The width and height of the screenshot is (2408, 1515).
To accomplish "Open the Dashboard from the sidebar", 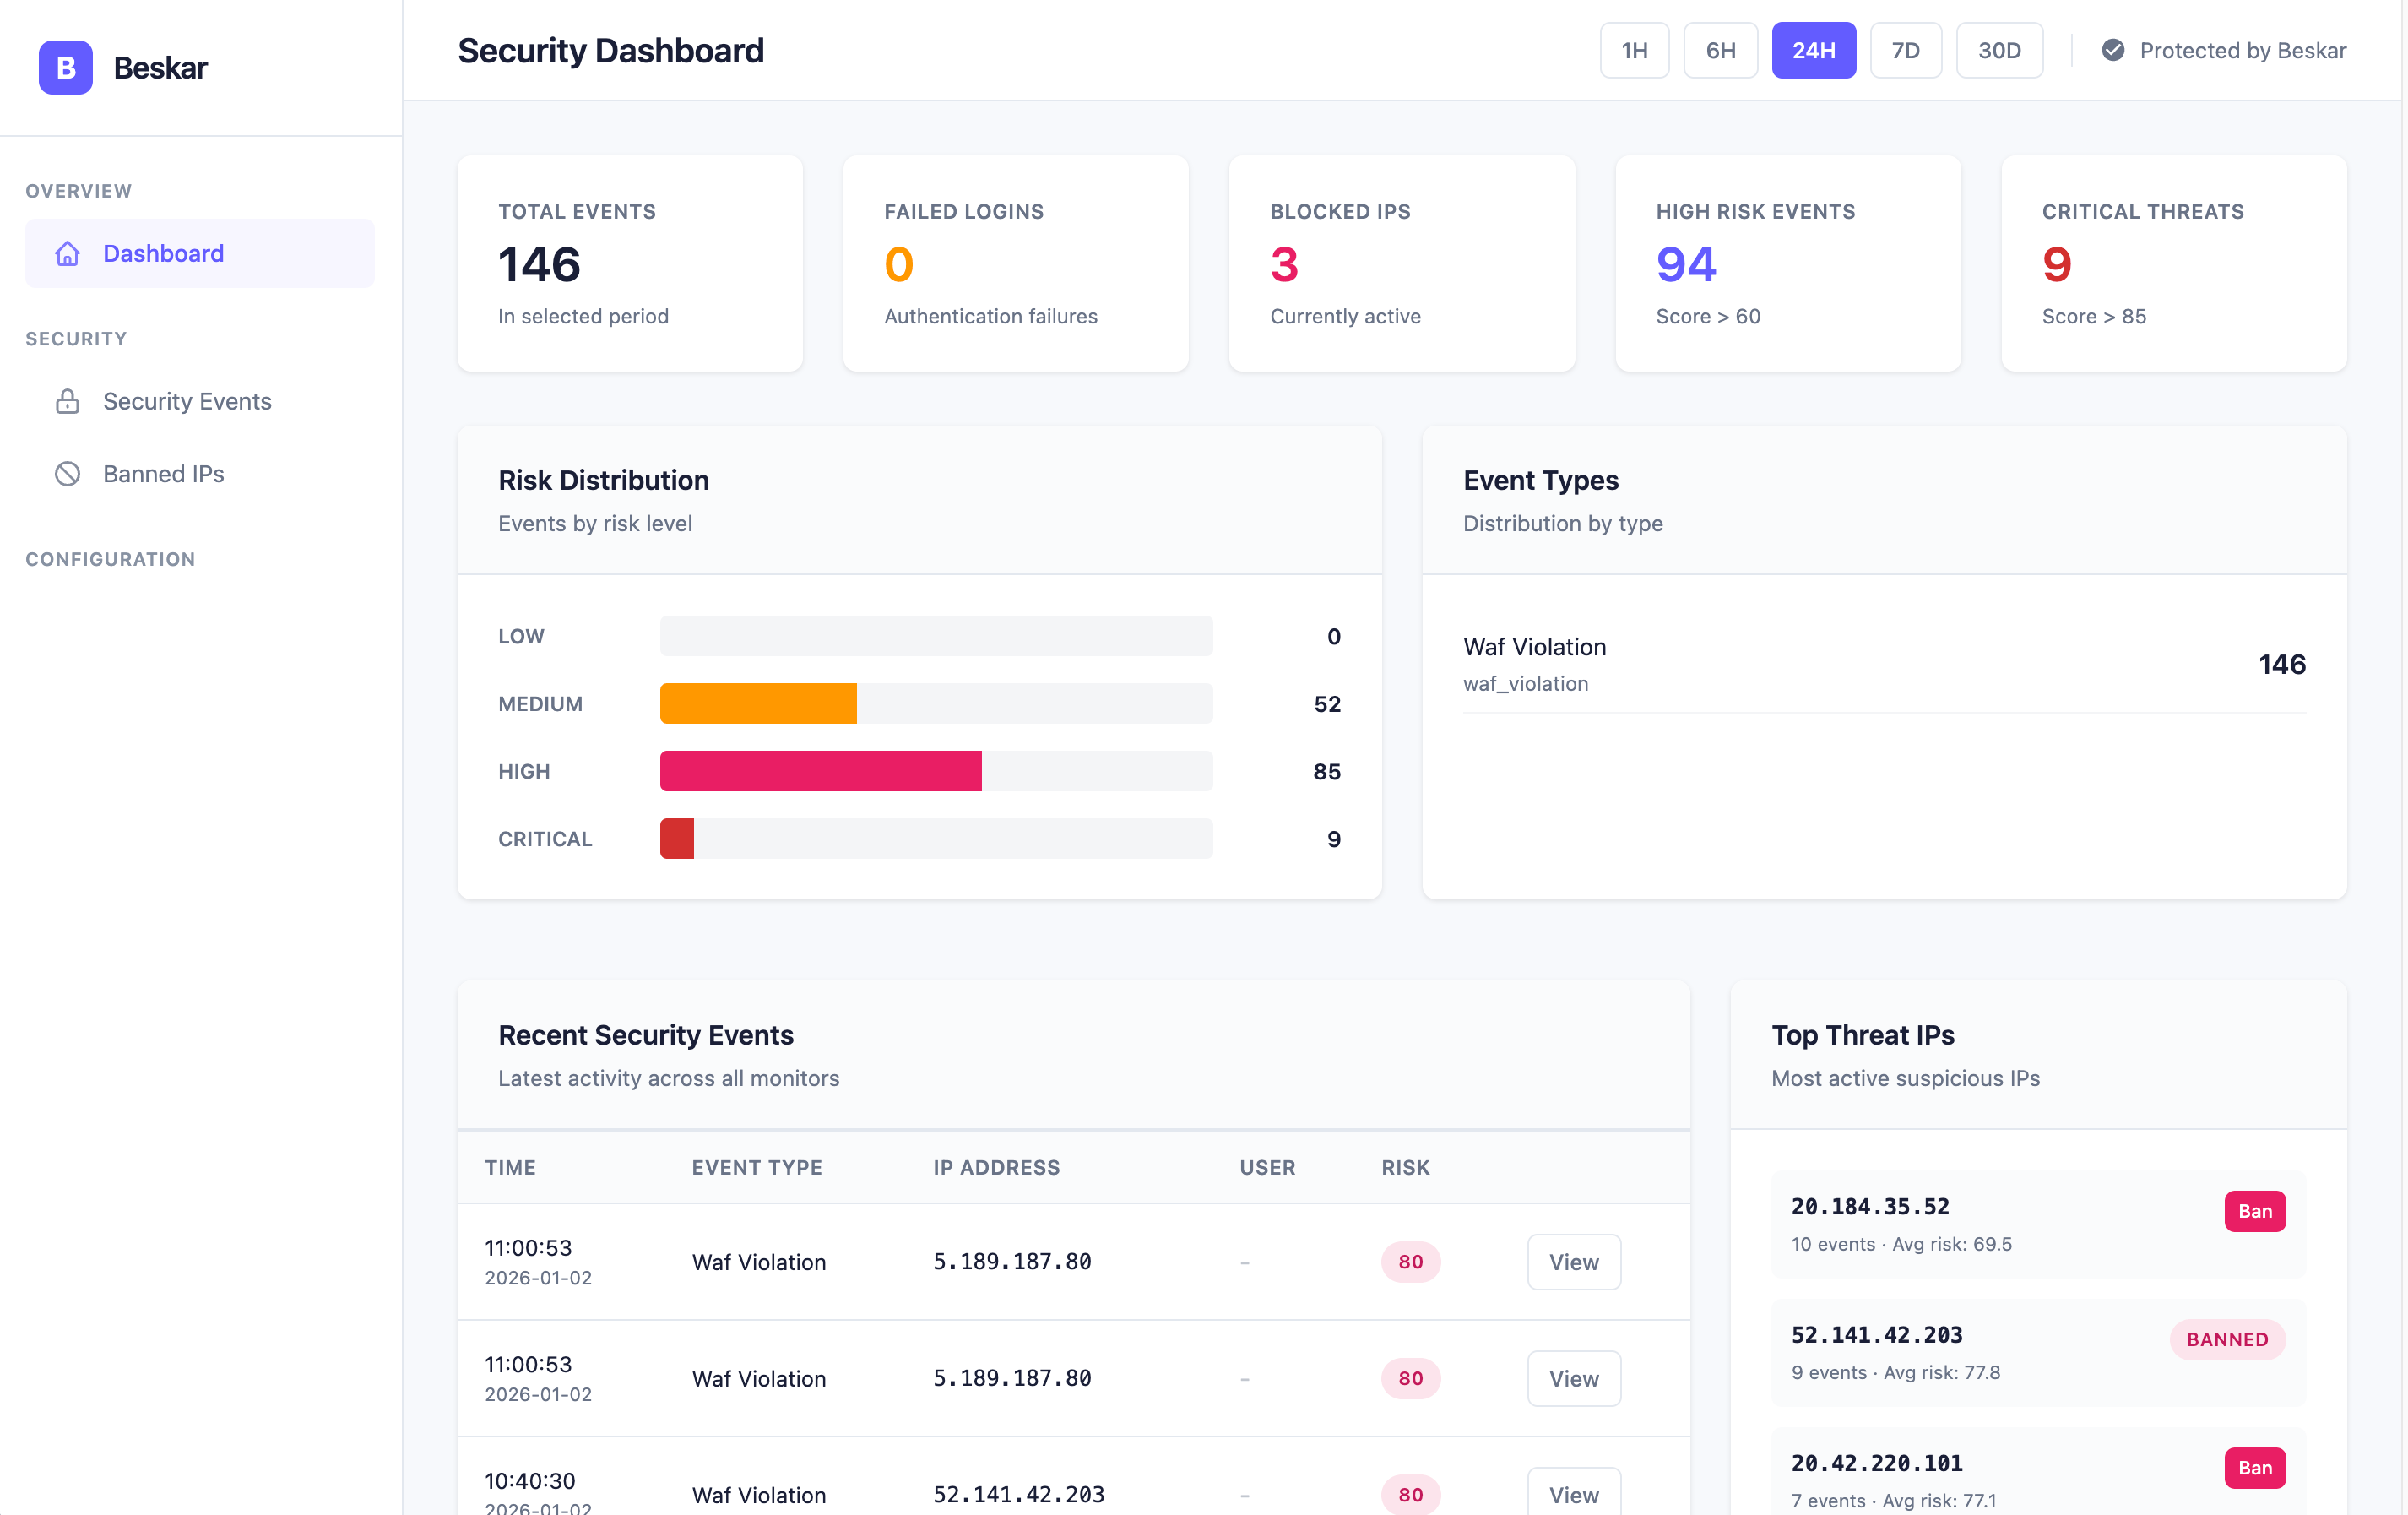I will click(x=163, y=253).
